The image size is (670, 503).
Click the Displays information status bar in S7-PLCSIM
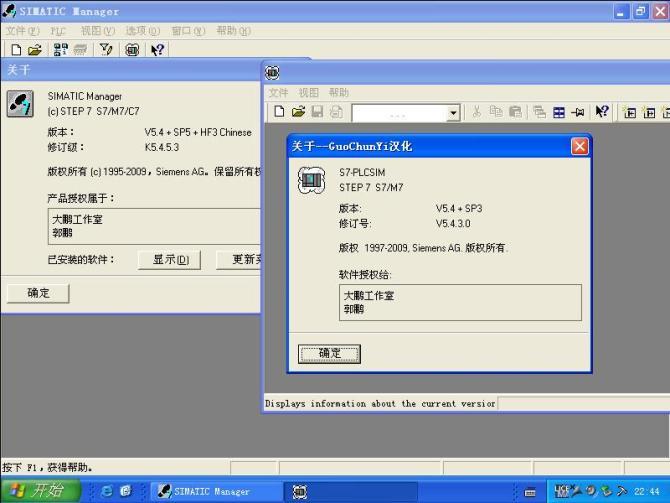pos(380,404)
